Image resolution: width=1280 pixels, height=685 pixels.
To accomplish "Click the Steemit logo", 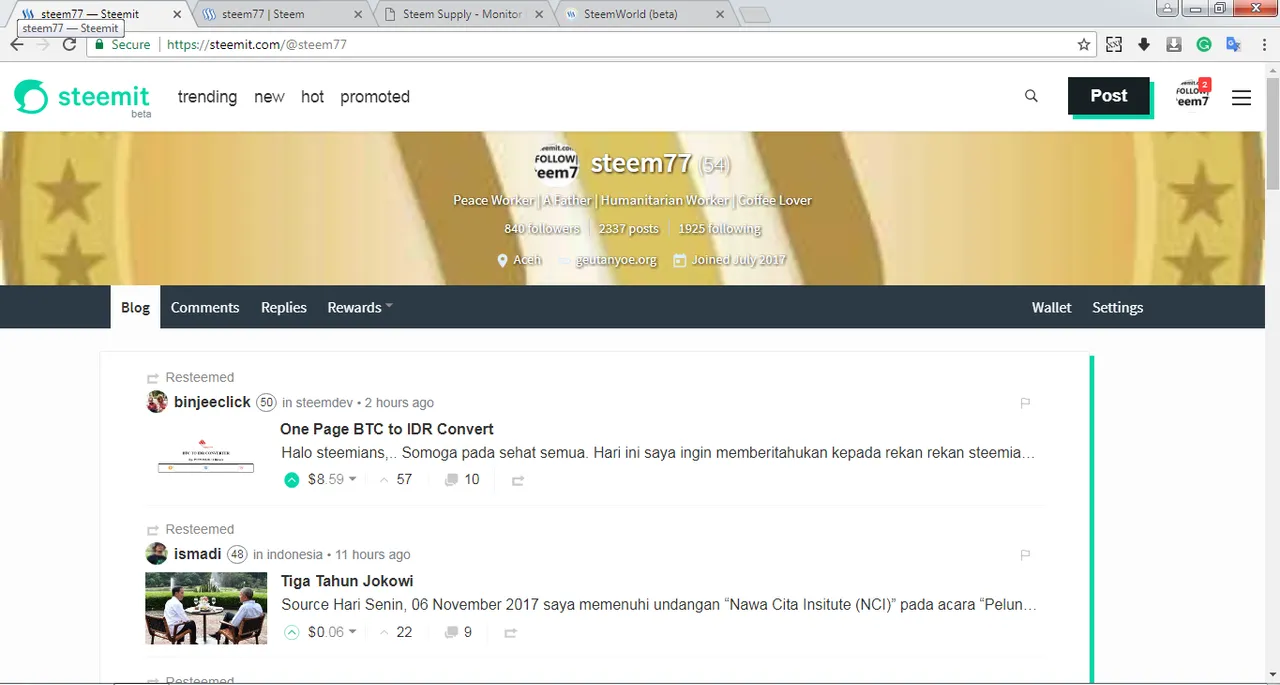I will 82,98.
